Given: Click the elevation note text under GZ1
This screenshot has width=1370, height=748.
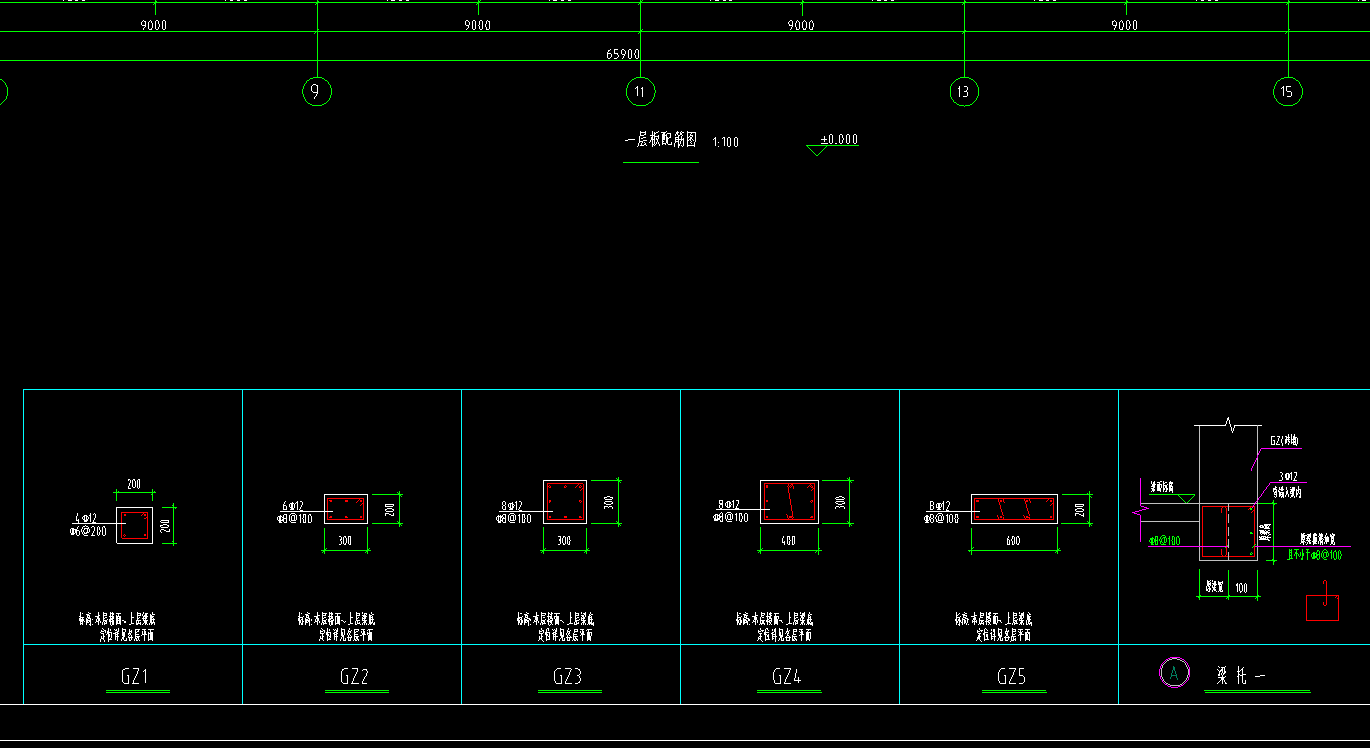Looking at the screenshot, I should pyautogui.click(x=117, y=627).
